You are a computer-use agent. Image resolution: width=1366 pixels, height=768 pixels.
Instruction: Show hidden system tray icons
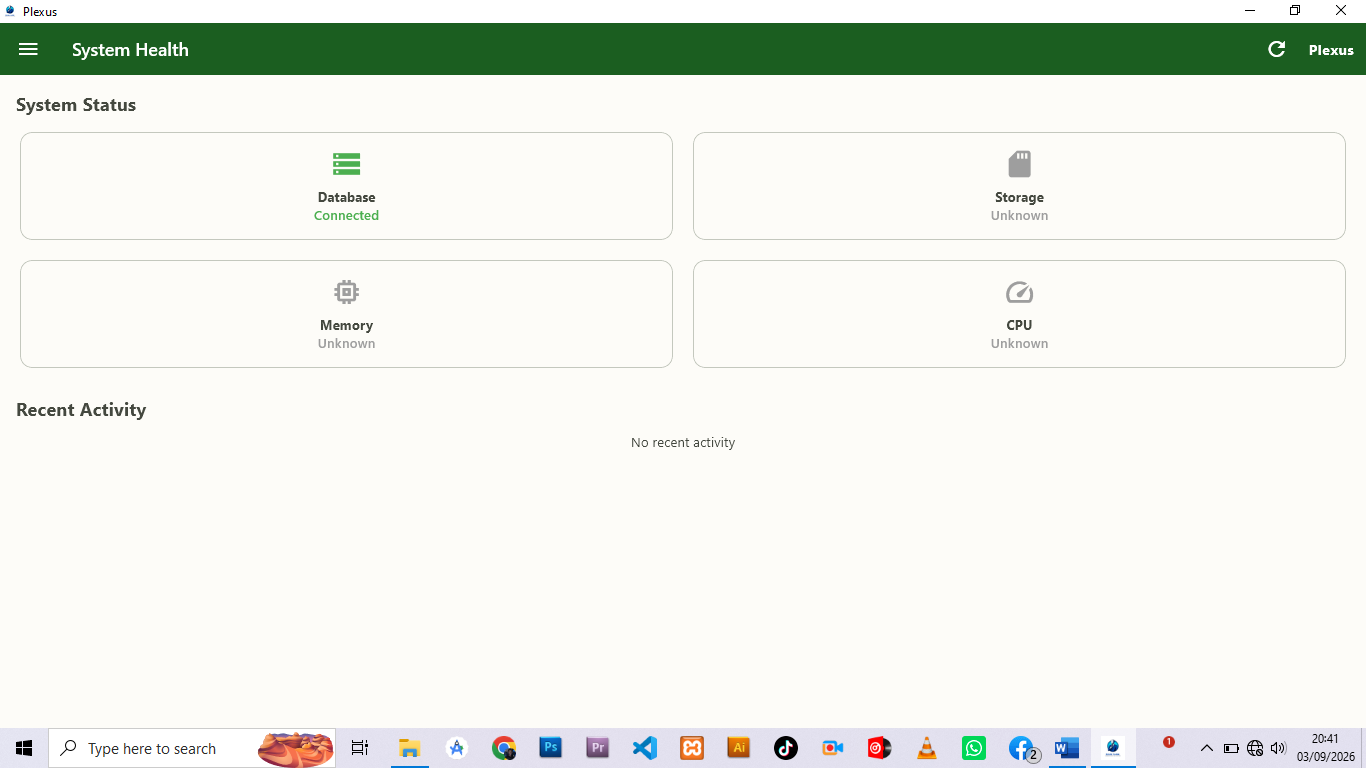pos(1206,748)
